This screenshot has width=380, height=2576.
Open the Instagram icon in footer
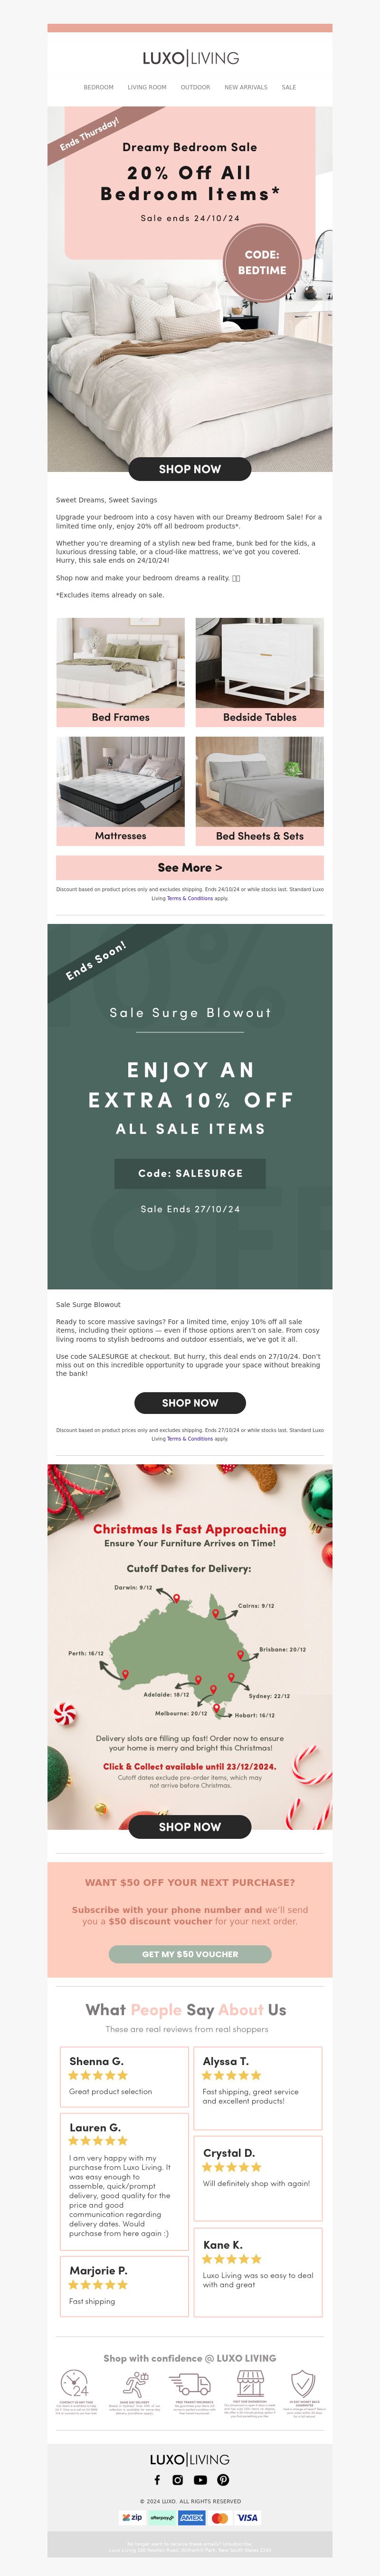[178, 2480]
